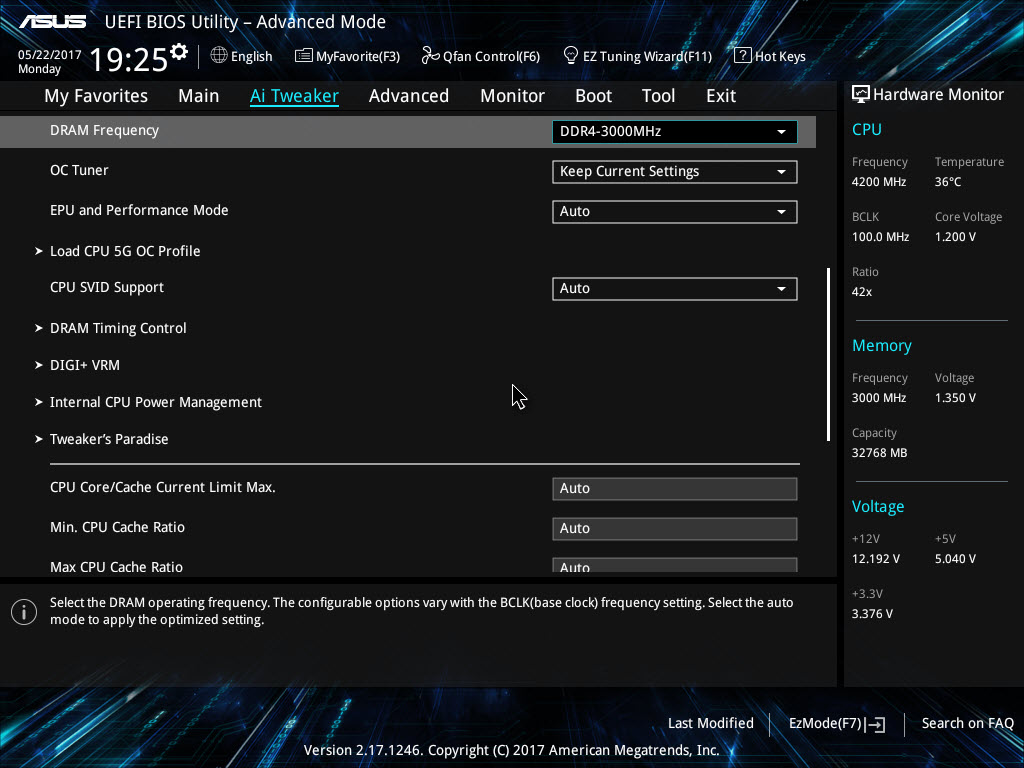Select the Ai Tweaker tab
The image size is (1024, 768).
point(294,96)
